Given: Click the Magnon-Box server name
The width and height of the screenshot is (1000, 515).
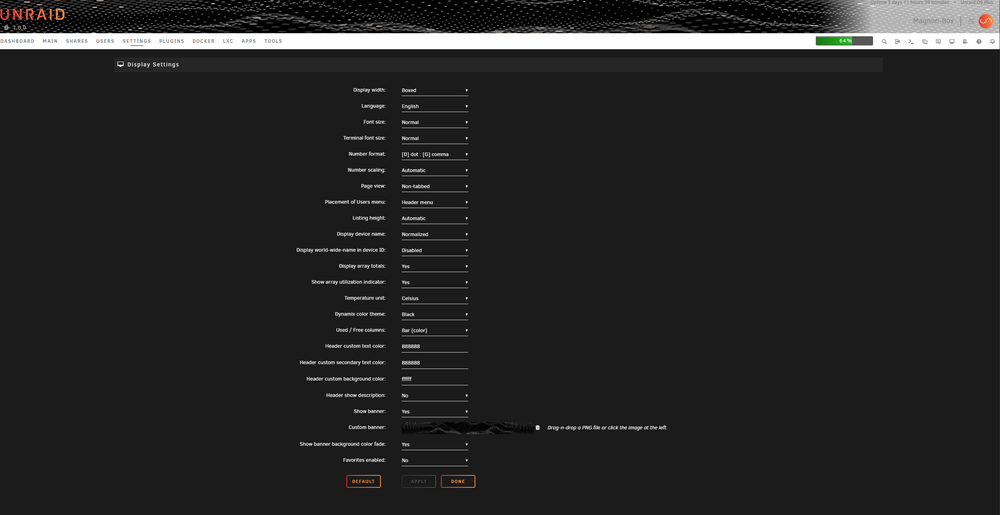Looking at the screenshot, I should click(x=933, y=21).
